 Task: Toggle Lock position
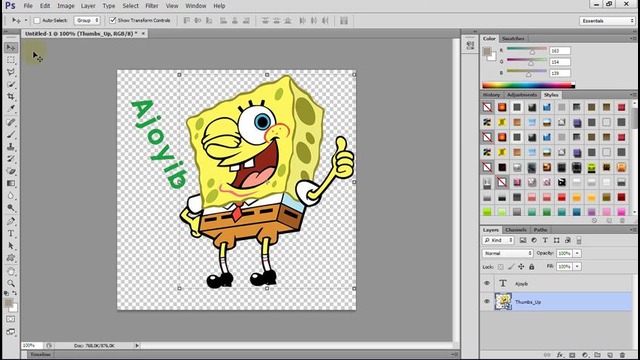coord(521,267)
